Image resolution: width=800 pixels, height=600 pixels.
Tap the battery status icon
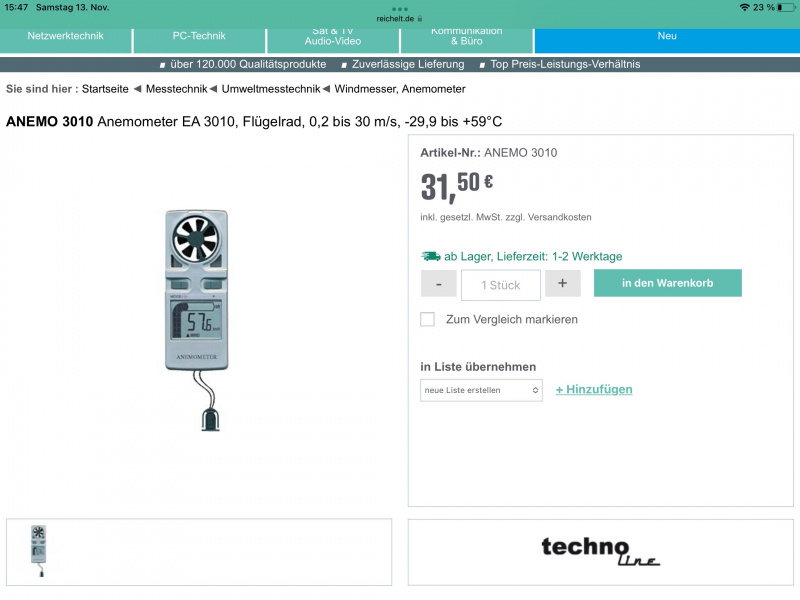tap(786, 7)
